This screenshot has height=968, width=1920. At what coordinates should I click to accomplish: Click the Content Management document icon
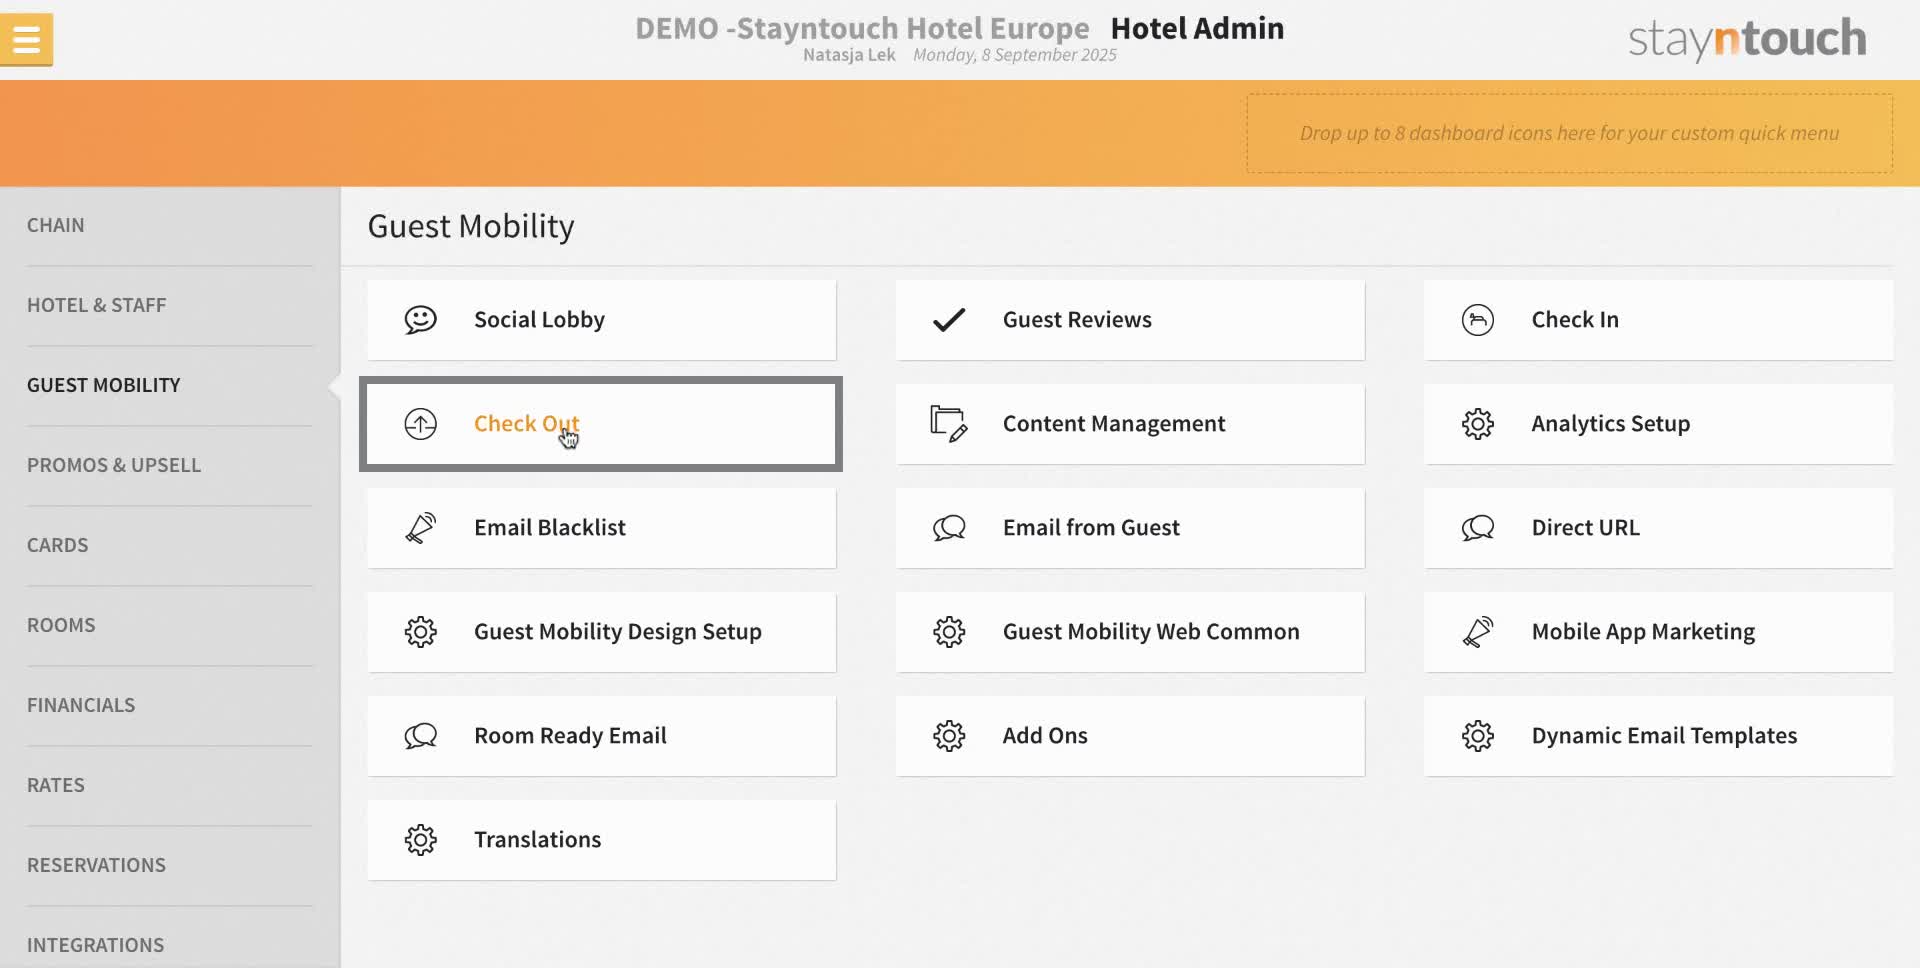point(949,423)
